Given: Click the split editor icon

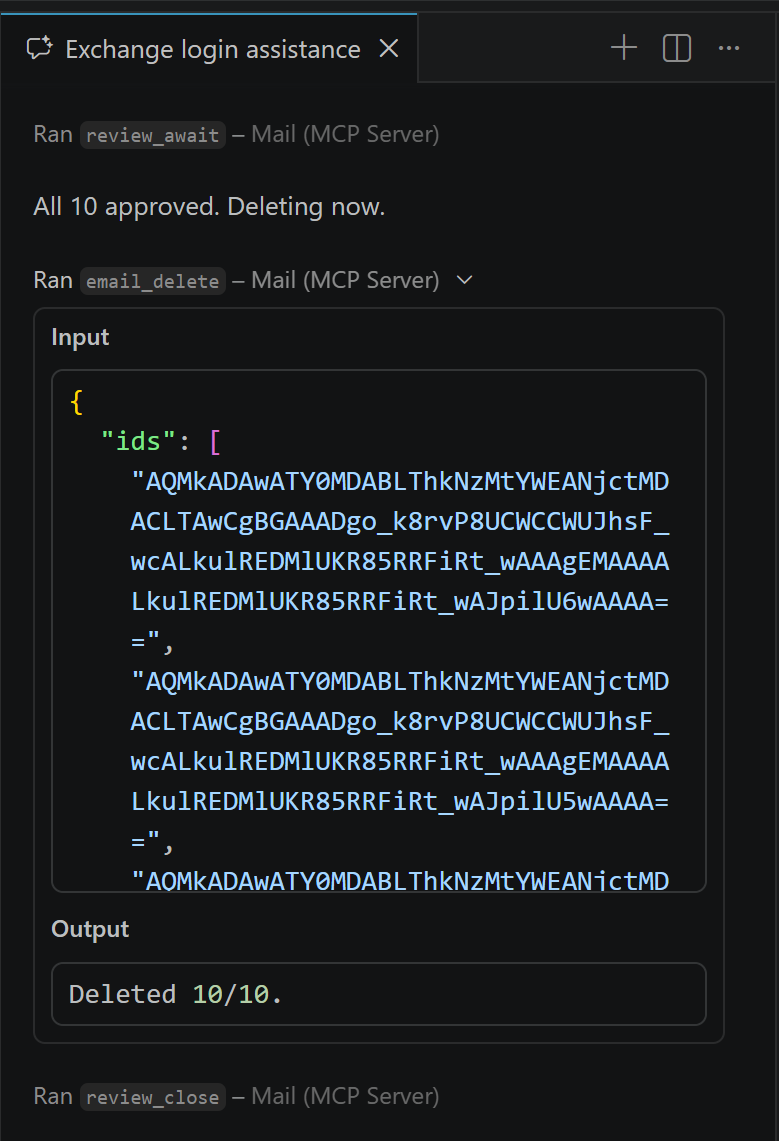Looking at the screenshot, I should pyautogui.click(x=676, y=47).
